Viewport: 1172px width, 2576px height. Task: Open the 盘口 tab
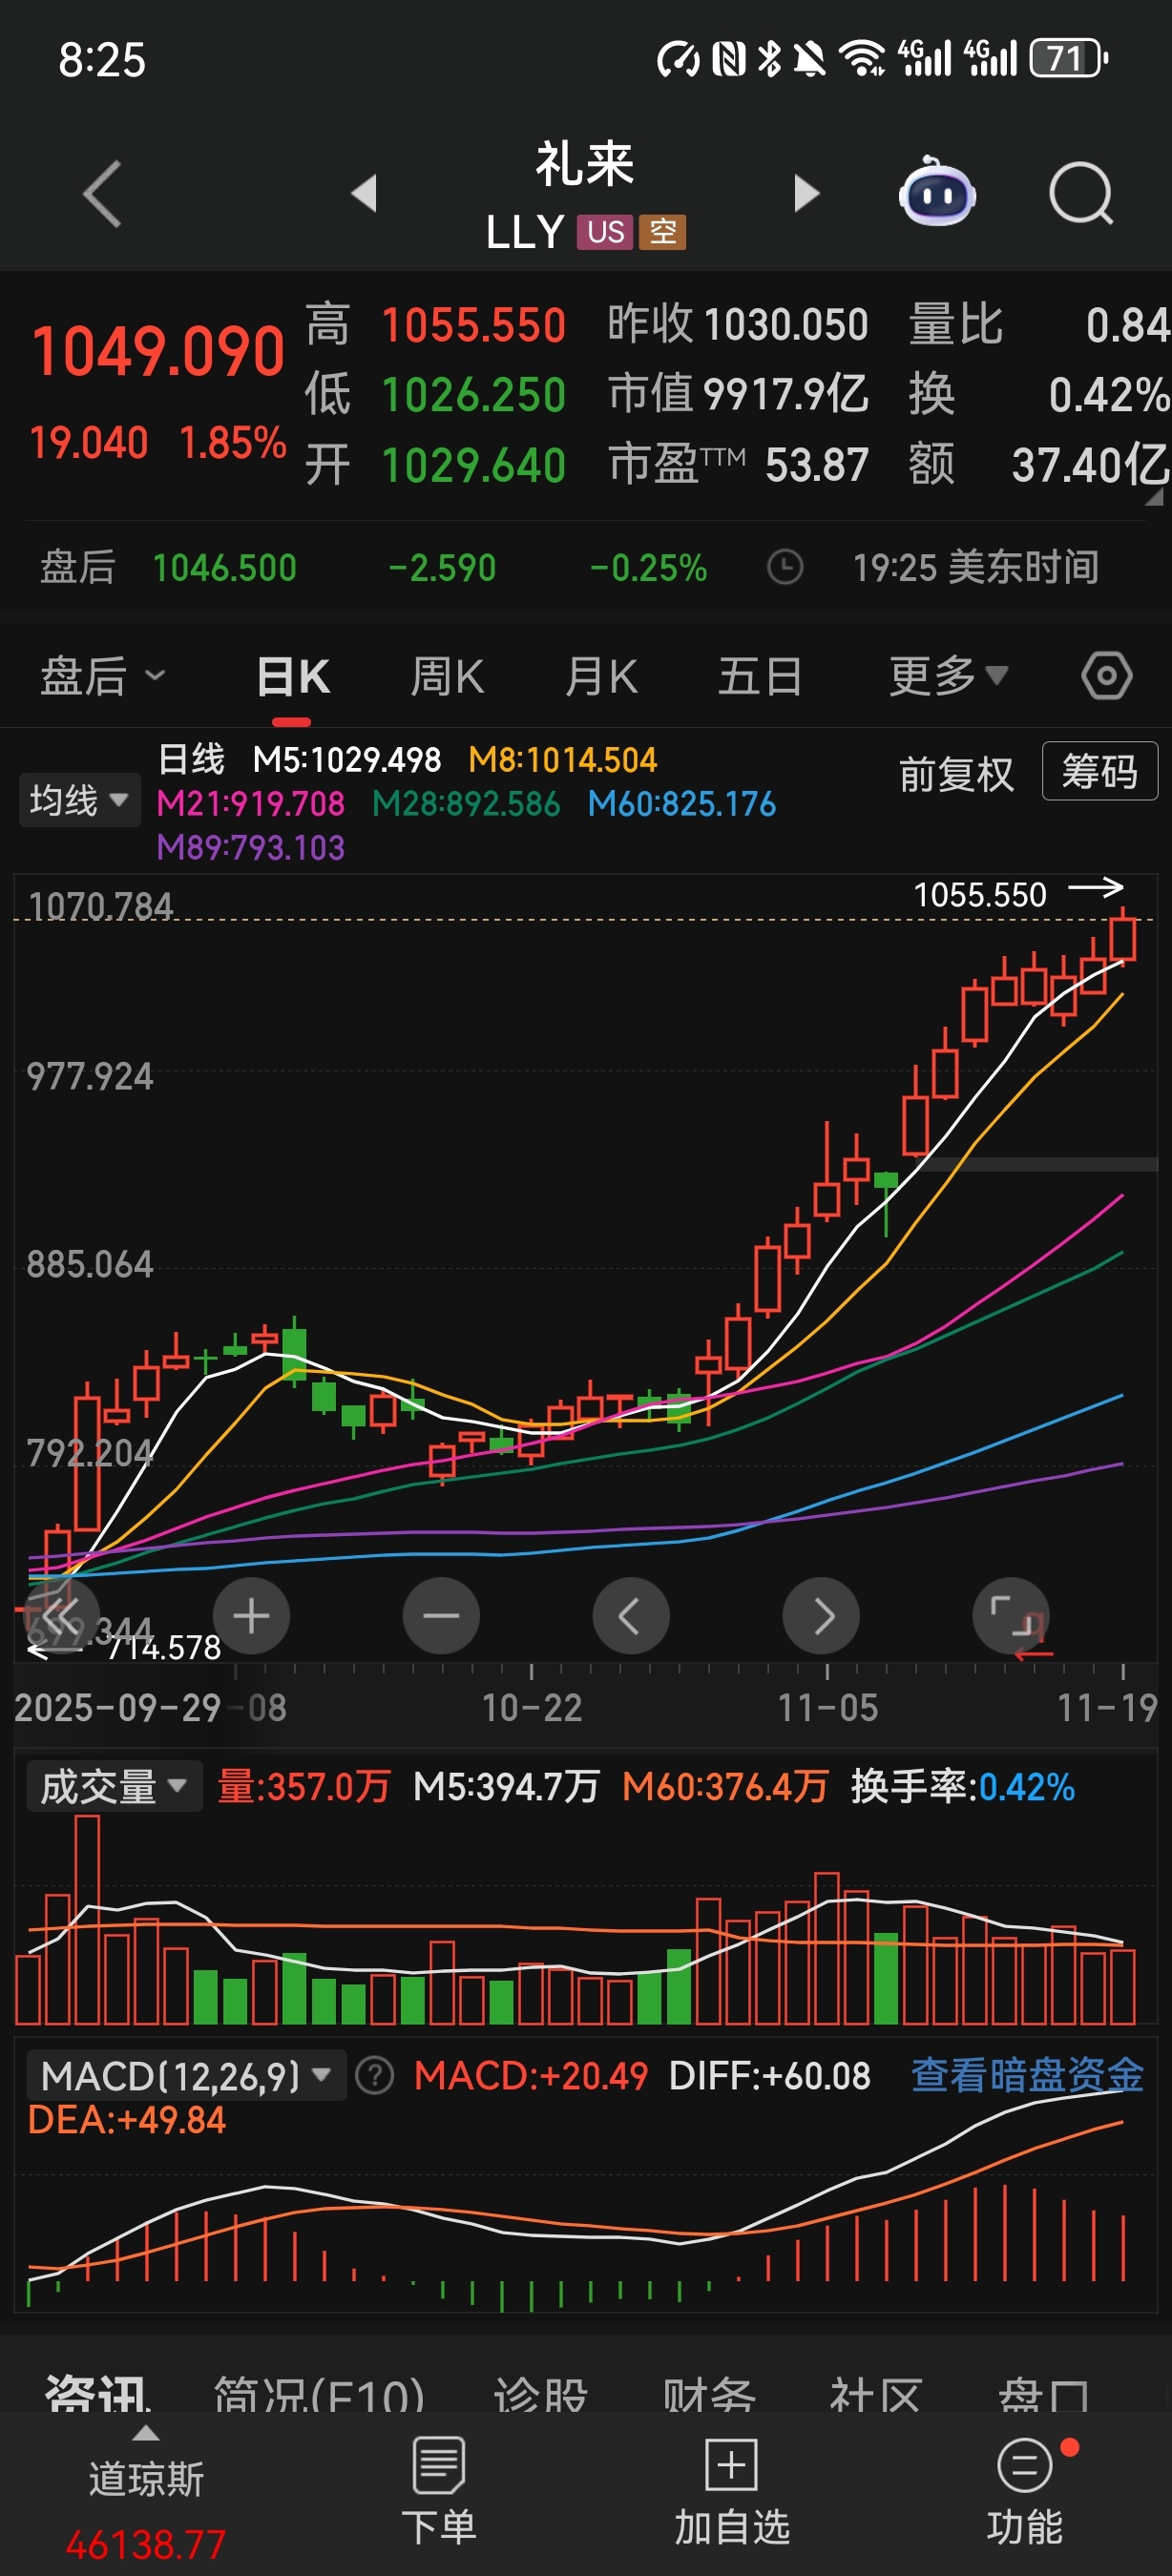pyautogui.click(x=1043, y=2394)
